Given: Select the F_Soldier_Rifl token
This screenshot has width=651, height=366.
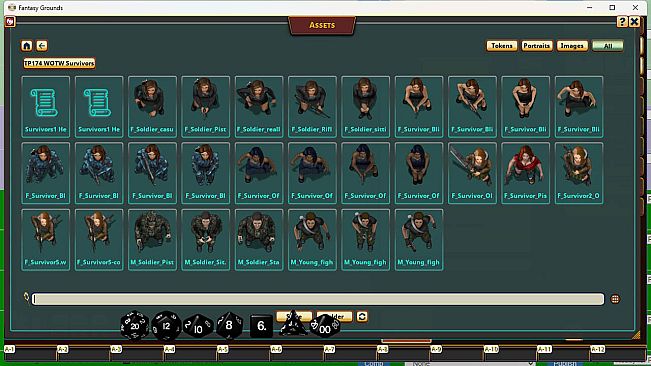Looking at the screenshot, I should pyautogui.click(x=312, y=107).
